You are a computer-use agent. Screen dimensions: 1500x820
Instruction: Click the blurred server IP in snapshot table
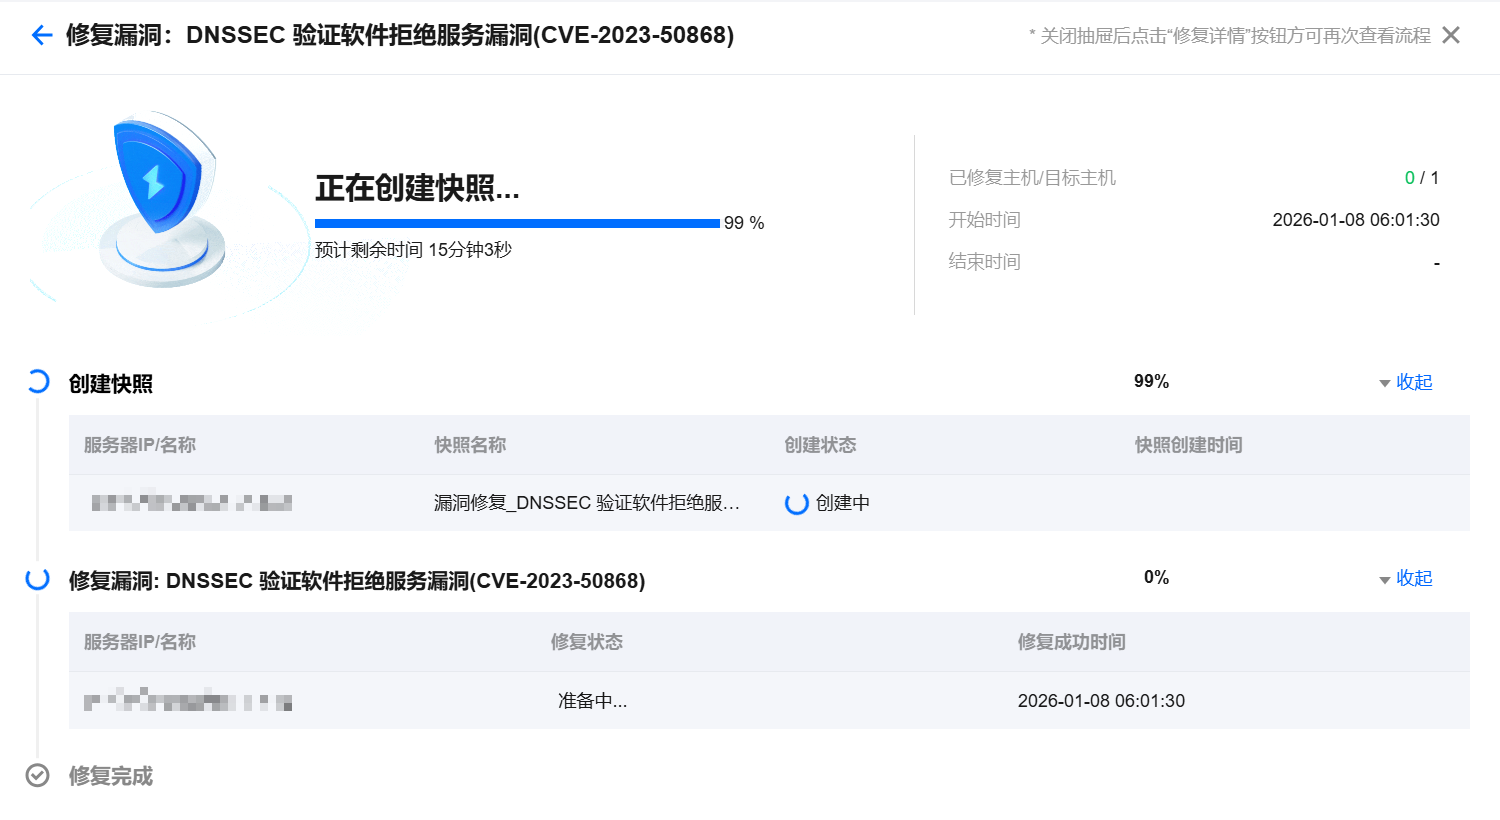click(x=191, y=503)
